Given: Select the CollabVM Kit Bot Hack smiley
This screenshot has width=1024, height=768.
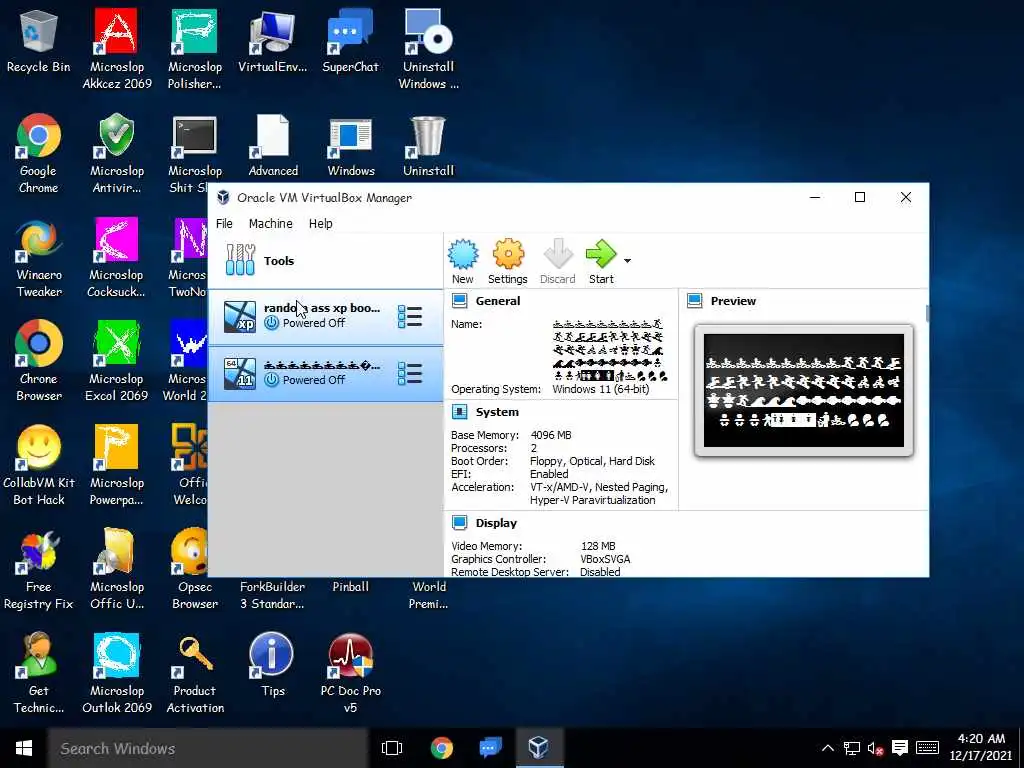Looking at the screenshot, I should tap(39, 465).
